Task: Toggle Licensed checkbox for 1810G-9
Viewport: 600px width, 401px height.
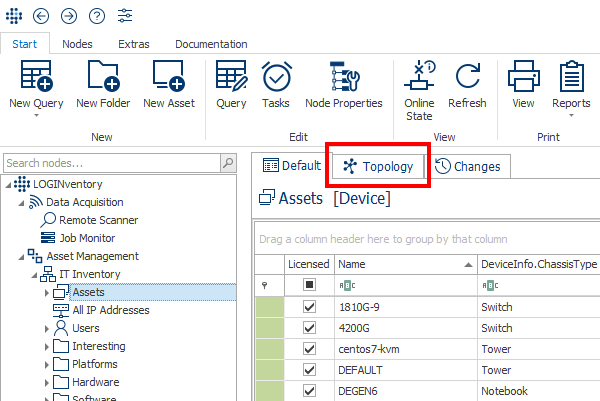Action: (x=309, y=307)
